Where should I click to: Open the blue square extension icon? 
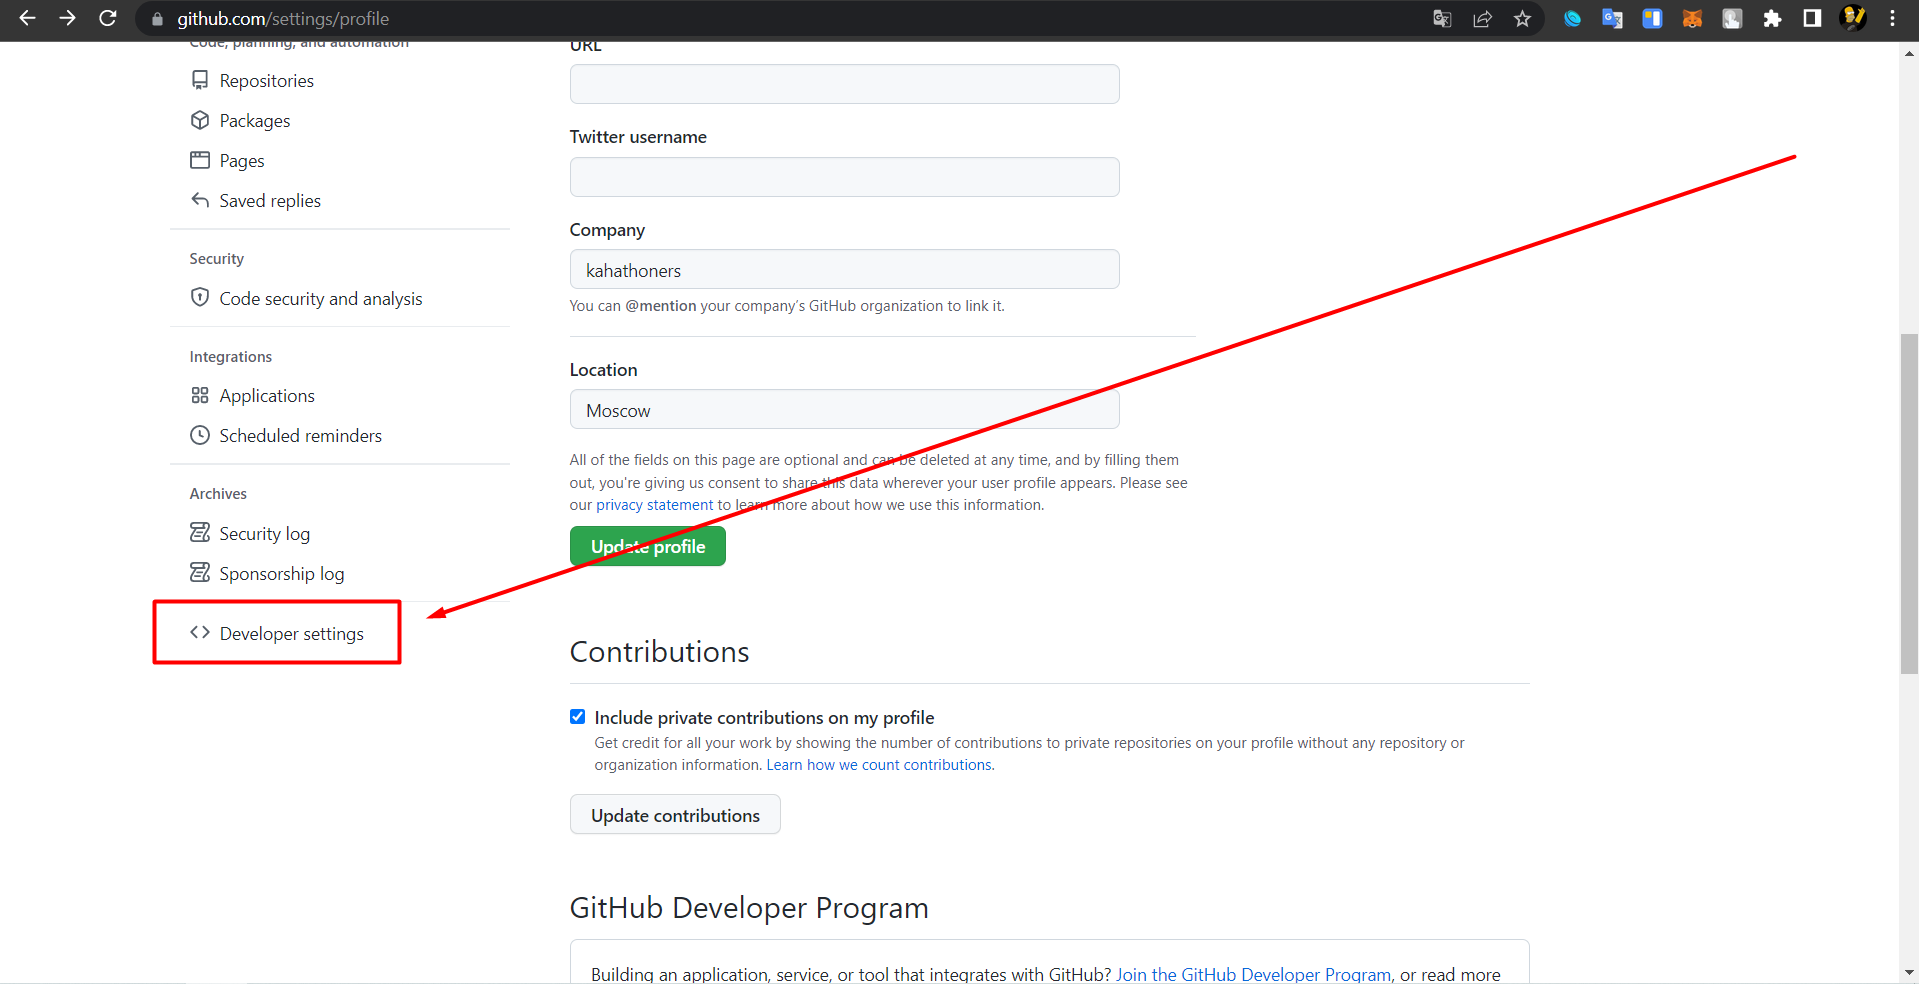point(1652,18)
